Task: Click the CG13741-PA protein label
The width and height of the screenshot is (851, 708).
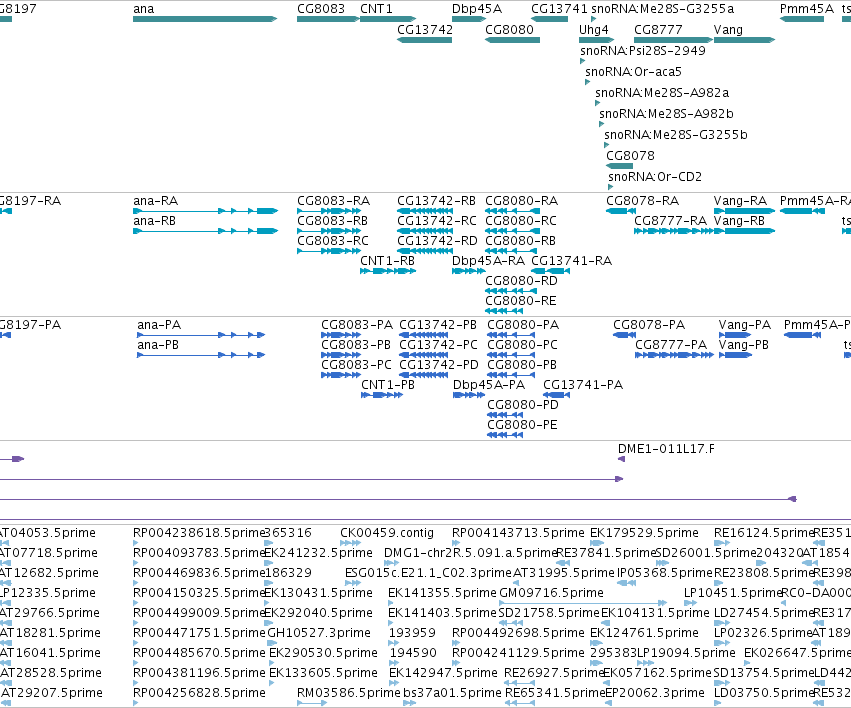Action: pos(583,385)
